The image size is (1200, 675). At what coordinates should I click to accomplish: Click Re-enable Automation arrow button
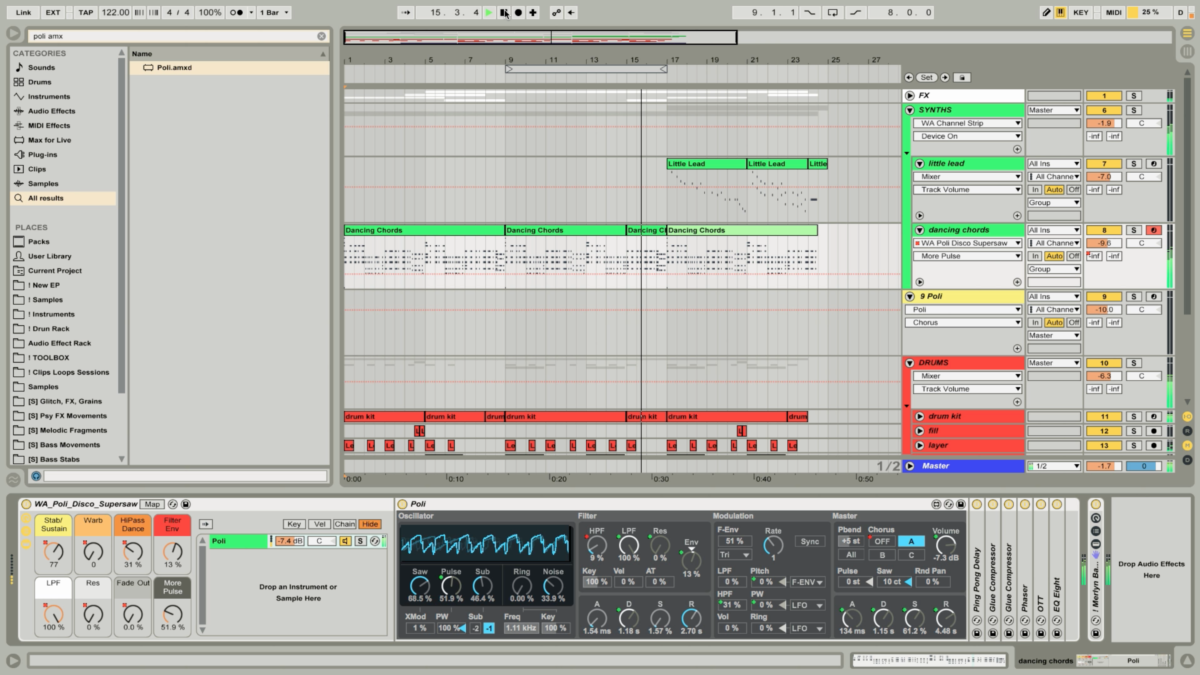coord(571,12)
